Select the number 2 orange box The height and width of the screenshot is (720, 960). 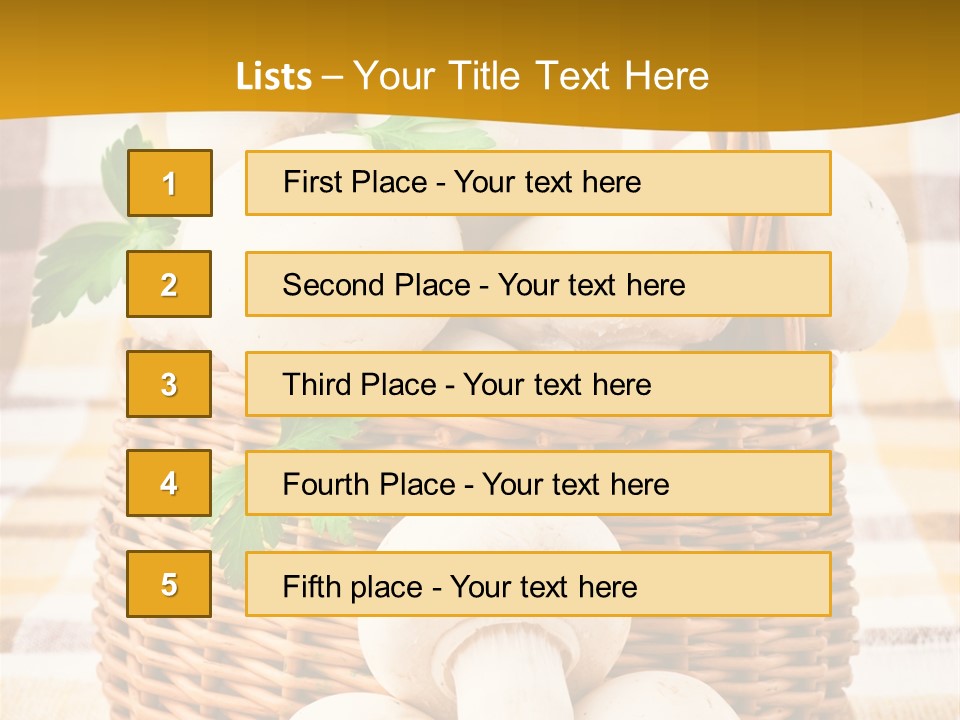click(169, 284)
